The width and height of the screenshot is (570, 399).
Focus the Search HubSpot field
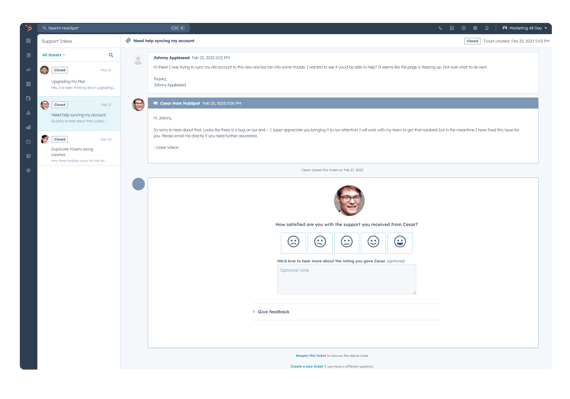point(113,28)
